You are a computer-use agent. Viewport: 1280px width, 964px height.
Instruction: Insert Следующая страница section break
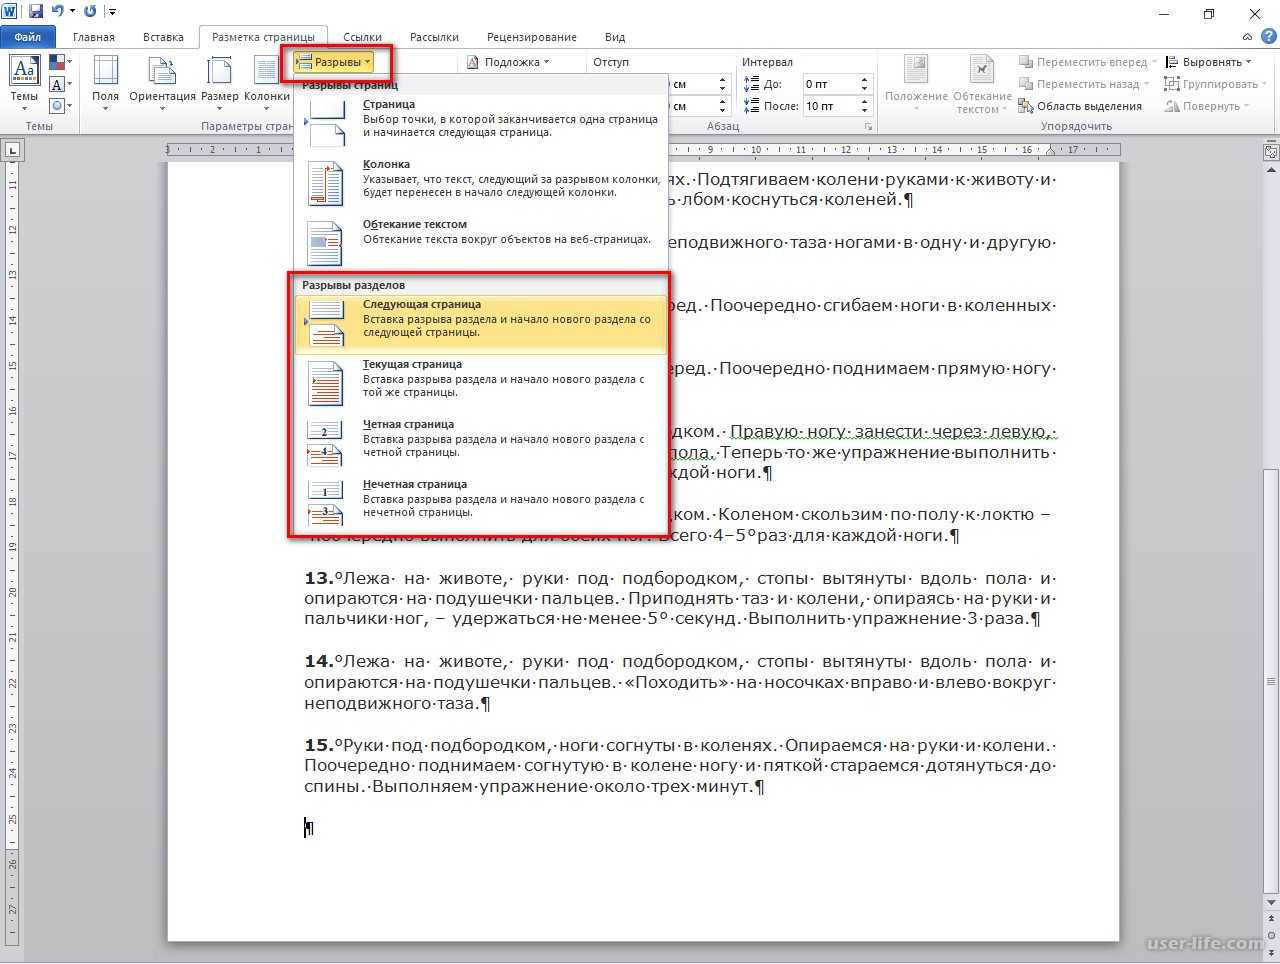click(481, 323)
